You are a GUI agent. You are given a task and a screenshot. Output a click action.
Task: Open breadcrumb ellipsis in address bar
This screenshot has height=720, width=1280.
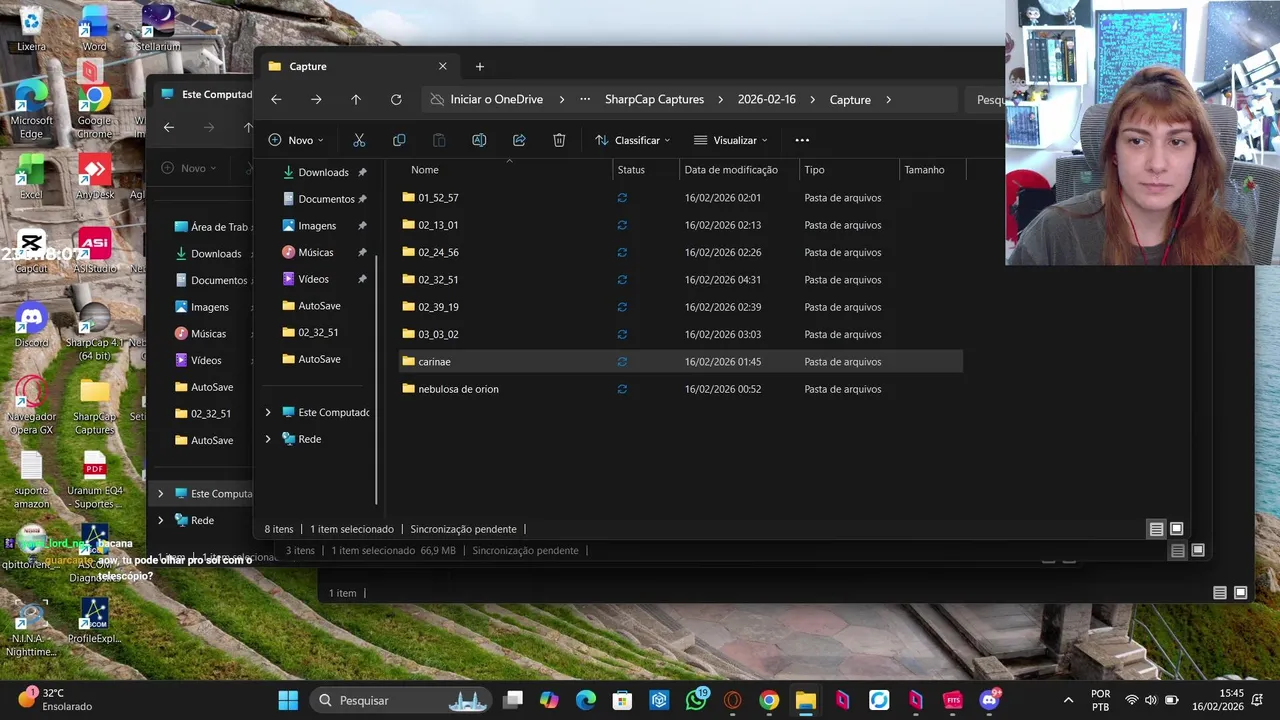coord(585,100)
